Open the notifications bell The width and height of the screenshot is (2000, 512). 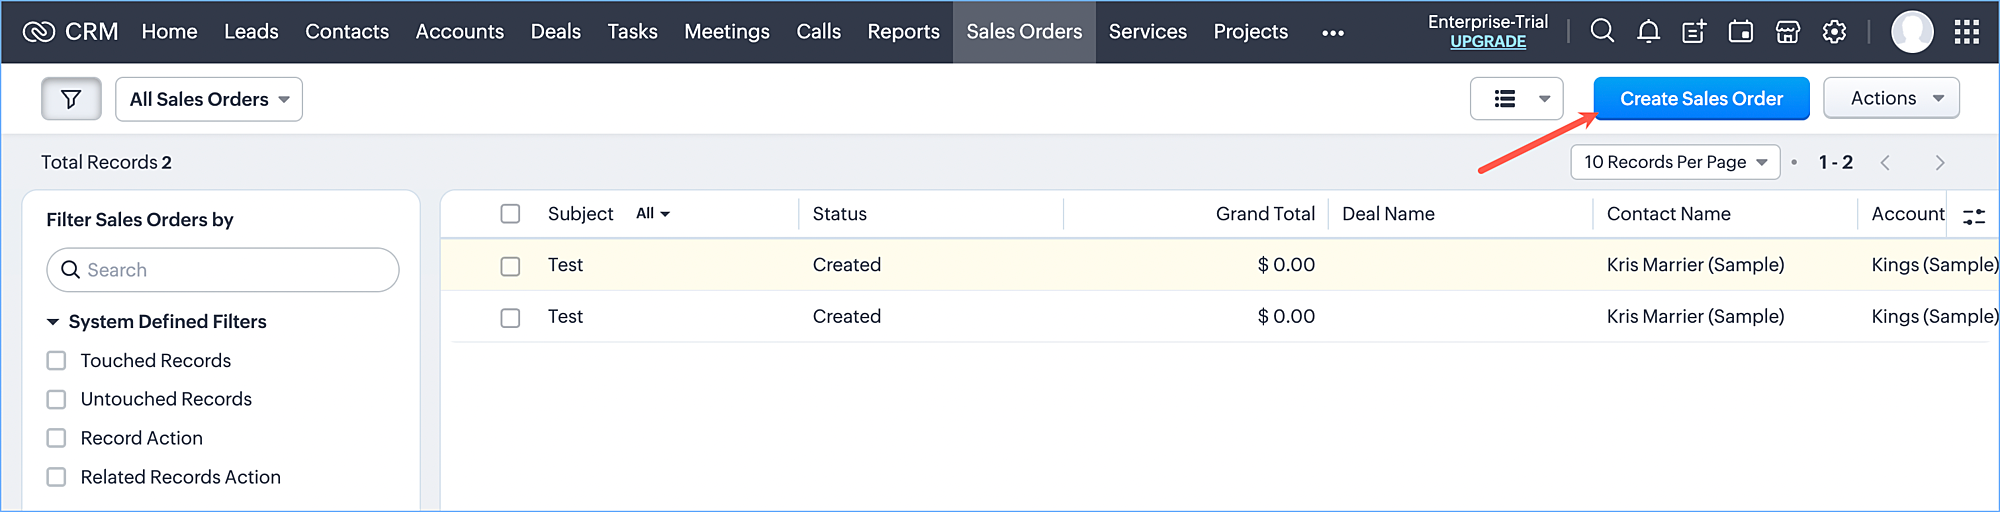click(x=1648, y=32)
